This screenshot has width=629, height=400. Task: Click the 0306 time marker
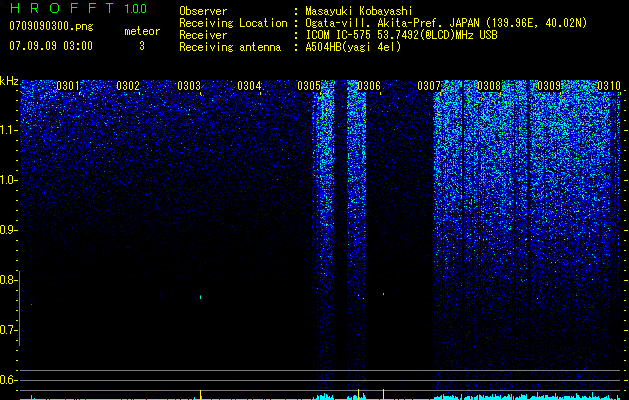[x=369, y=86]
